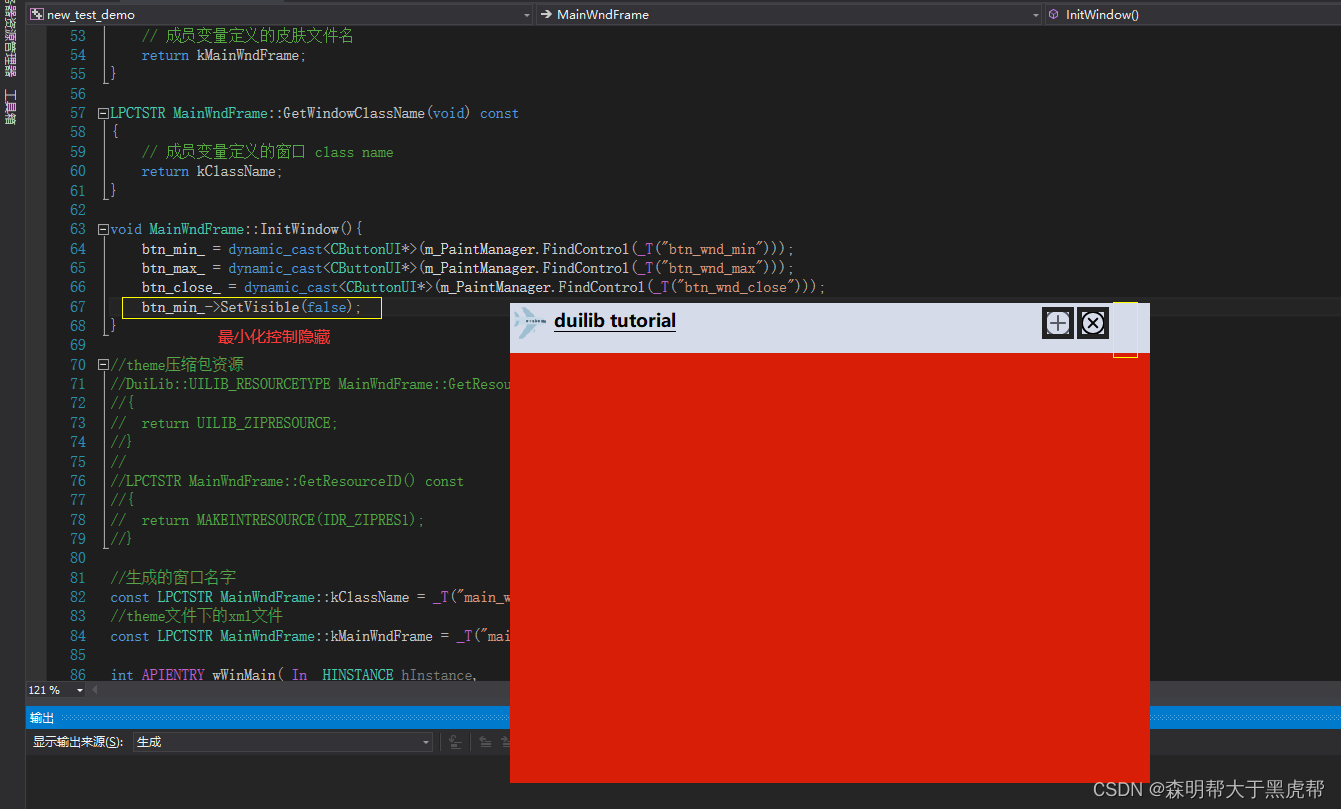Image resolution: width=1341 pixels, height=809 pixels.
Task: Click the 显示输出来源(S): label
Action: click(x=78, y=742)
